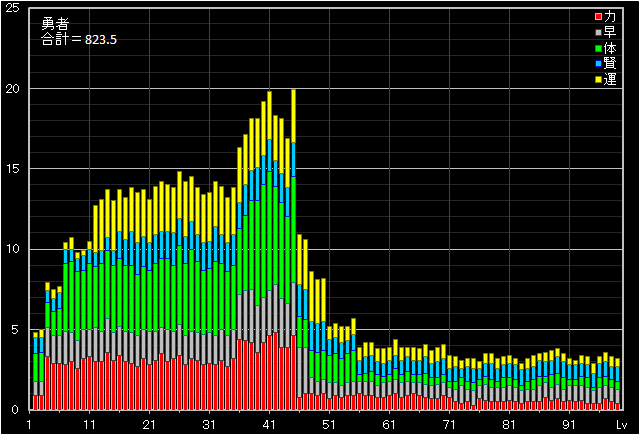The width and height of the screenshot is (640, 435).
Task: Click the 体 legend label
Action: point(610,48)
